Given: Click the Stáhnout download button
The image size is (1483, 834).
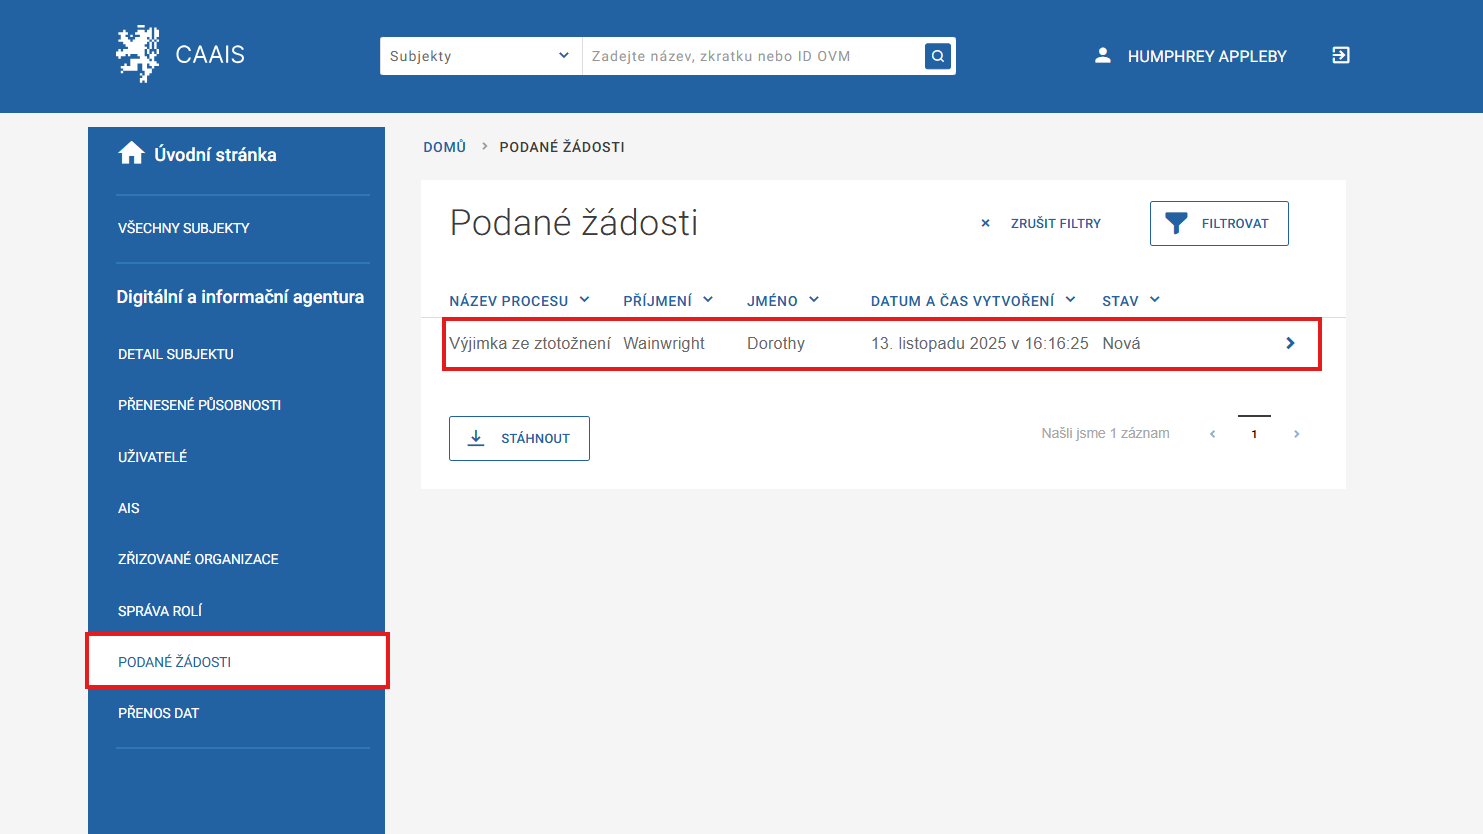Looking at the screenshot, I should tap(519, 438).
